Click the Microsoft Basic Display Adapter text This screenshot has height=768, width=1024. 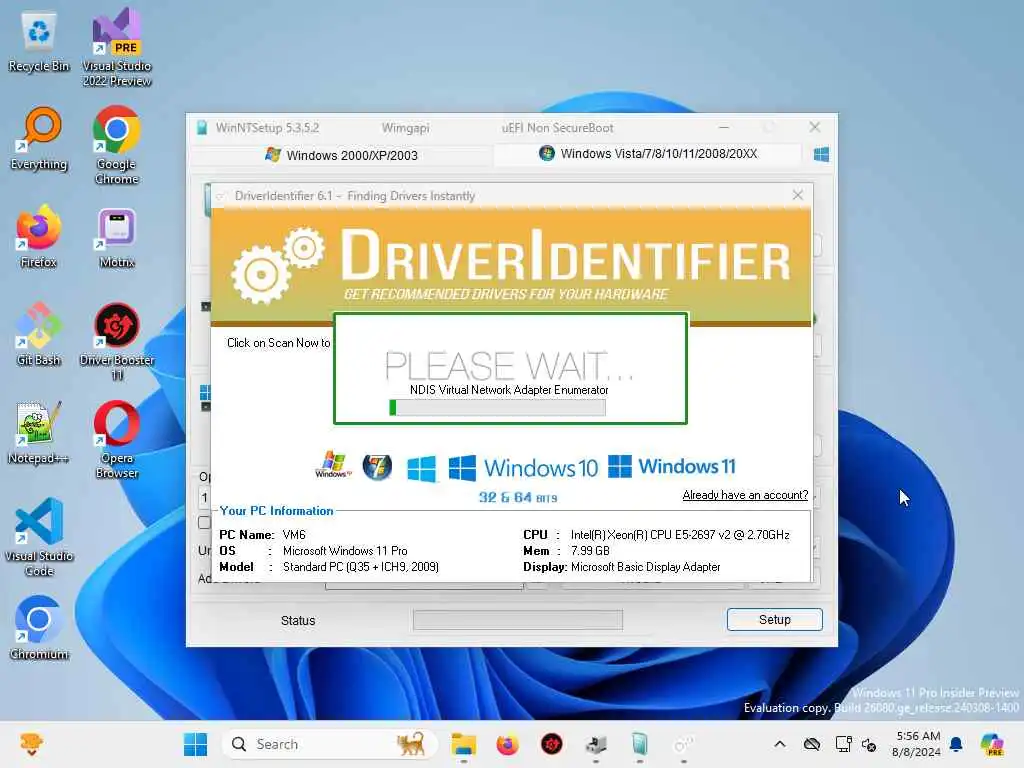tap(645, 567)
